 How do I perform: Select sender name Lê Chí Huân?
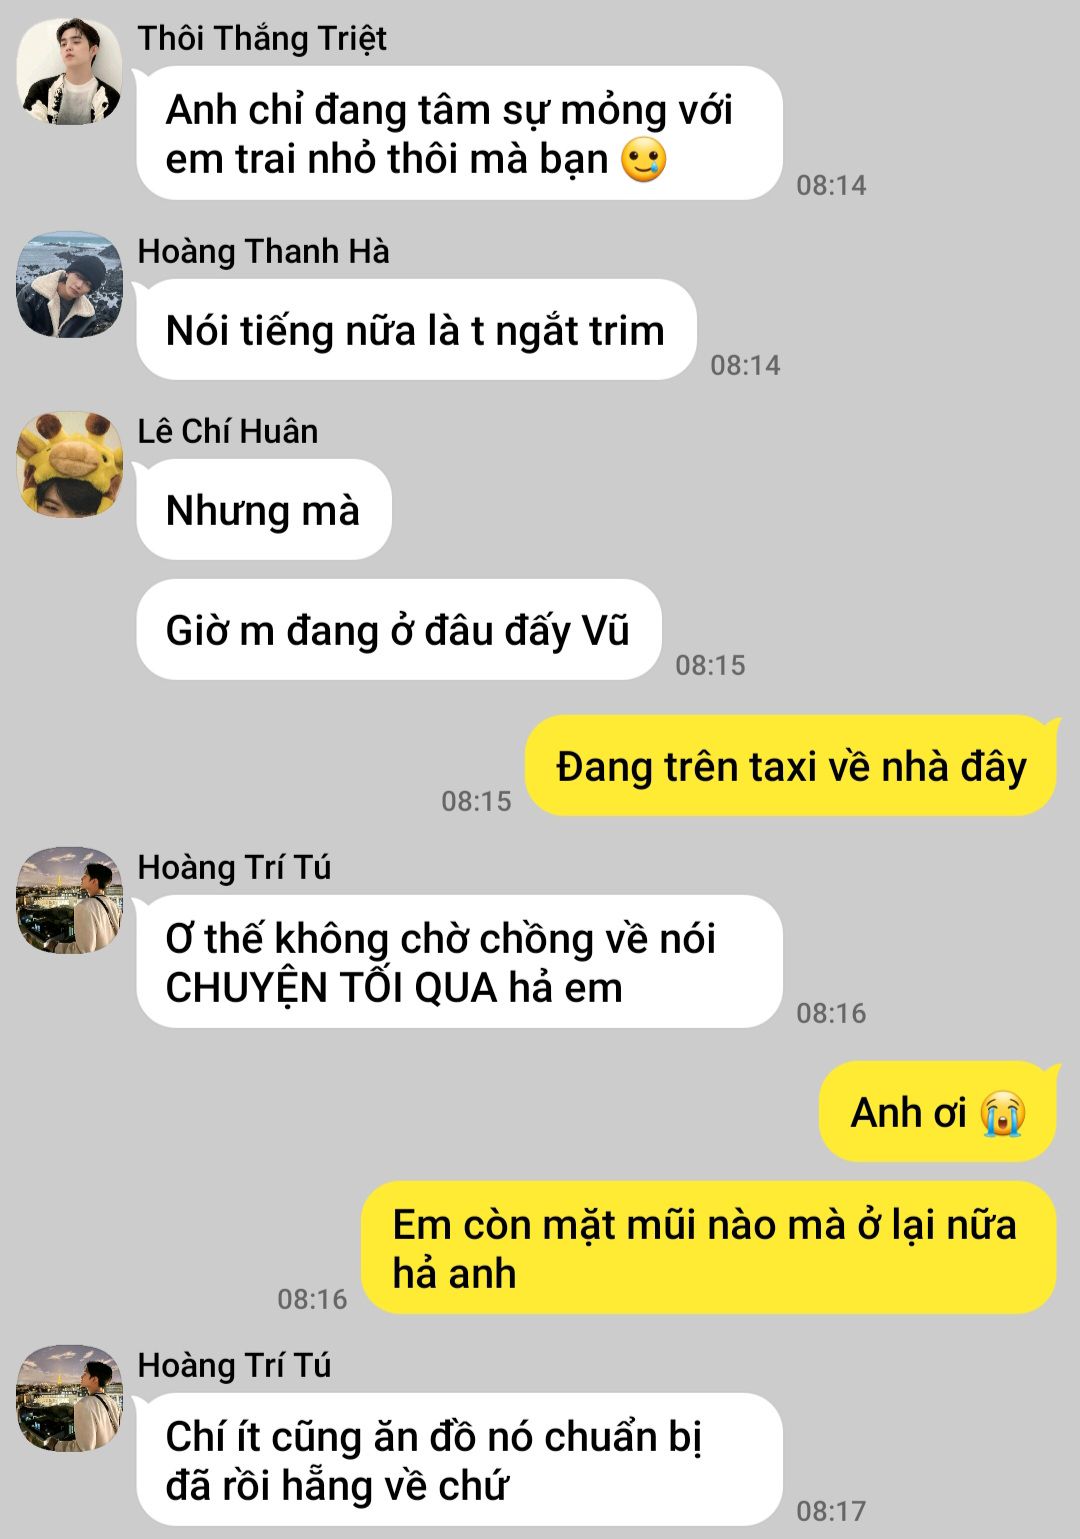click(228, 431)
